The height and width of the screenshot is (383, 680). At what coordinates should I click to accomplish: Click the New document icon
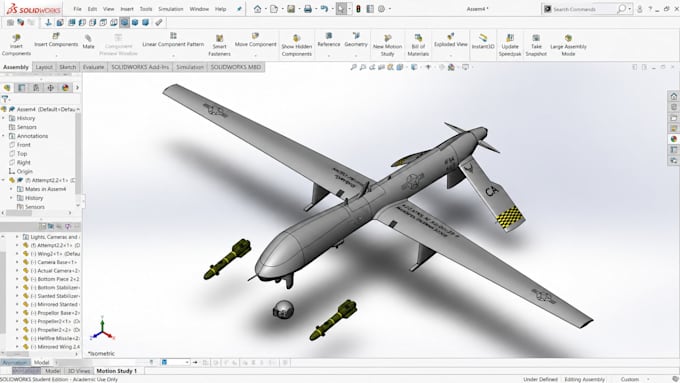274,9
